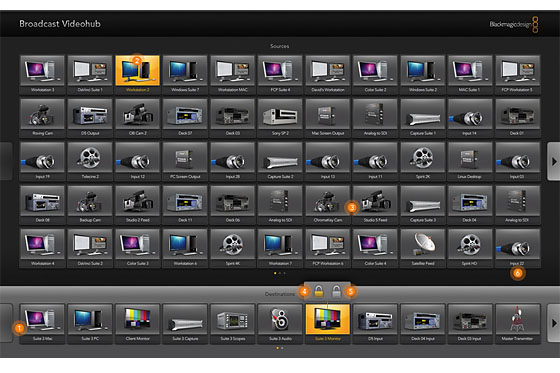Select the Workstation 7 source

[x=280, y=248]
